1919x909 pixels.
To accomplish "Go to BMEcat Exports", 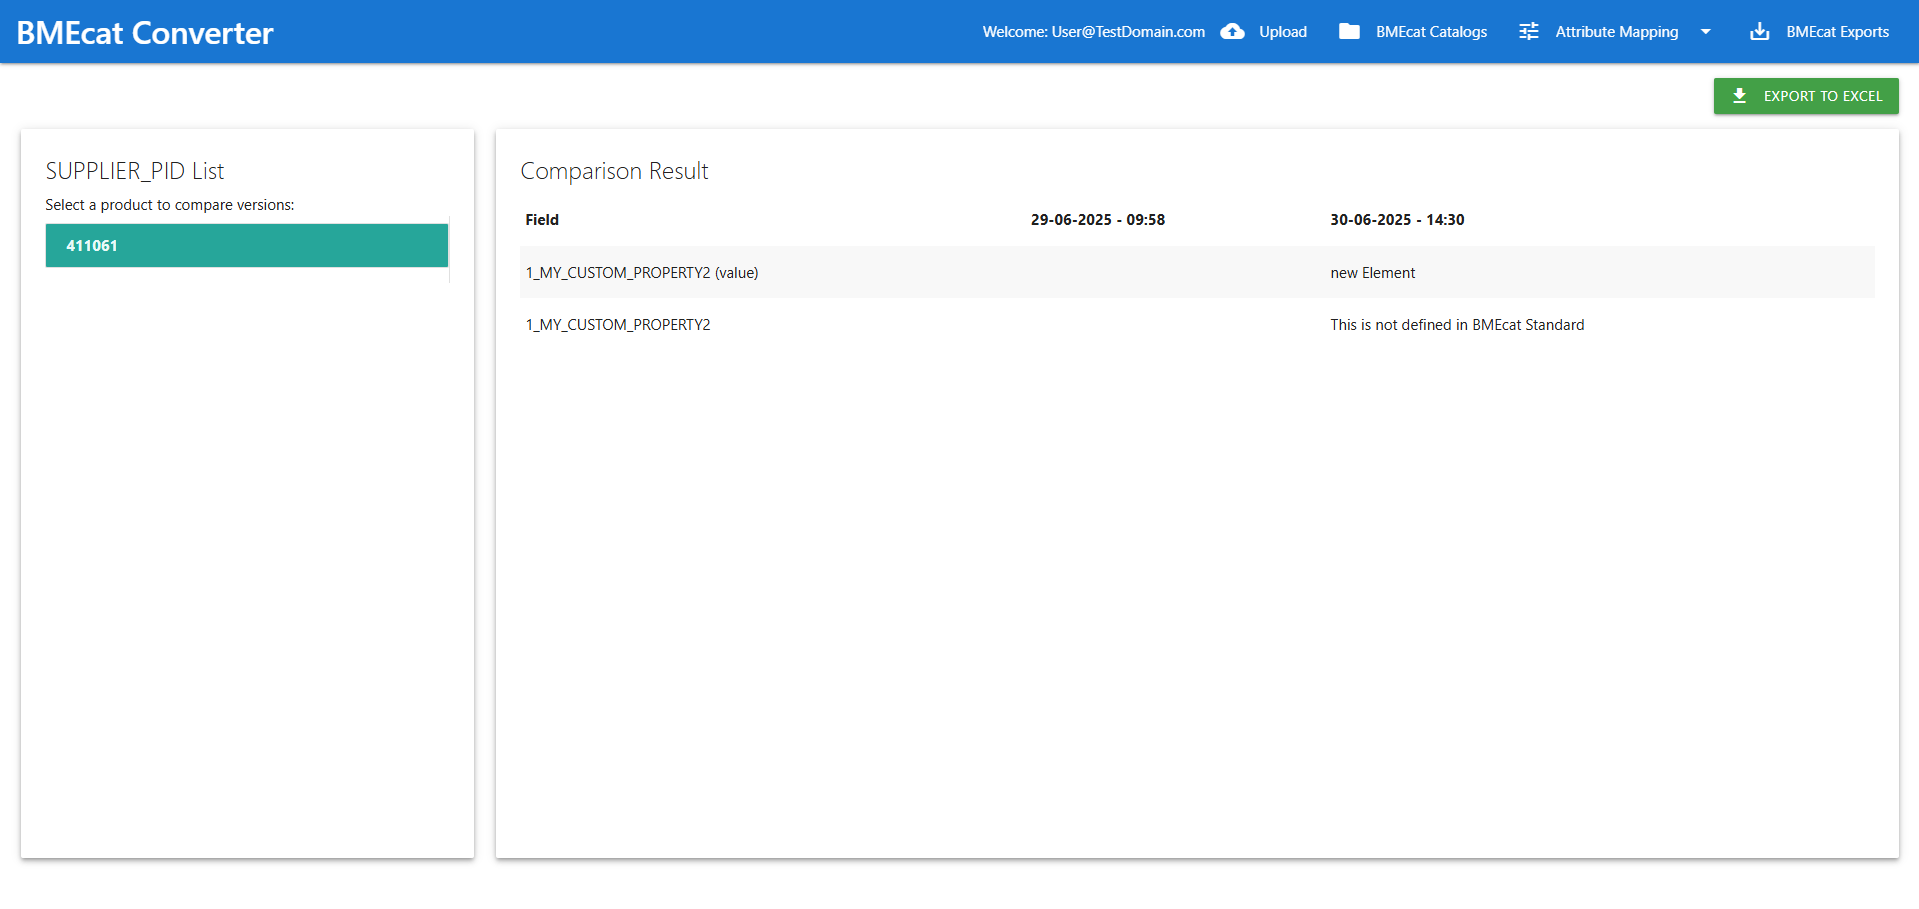I will [1838, 32].
